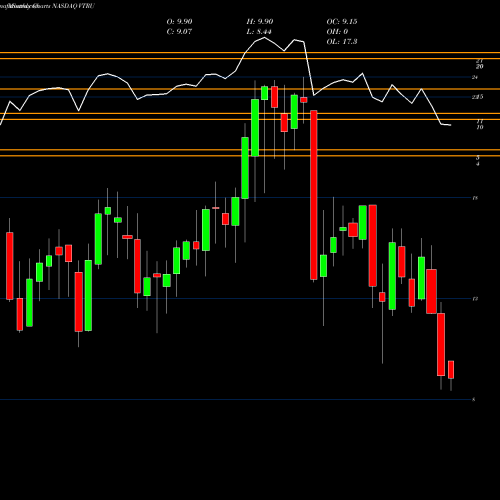The image size is (500, 500).
Task: Click the 'OC: 9.15' value
Action: 342,22
